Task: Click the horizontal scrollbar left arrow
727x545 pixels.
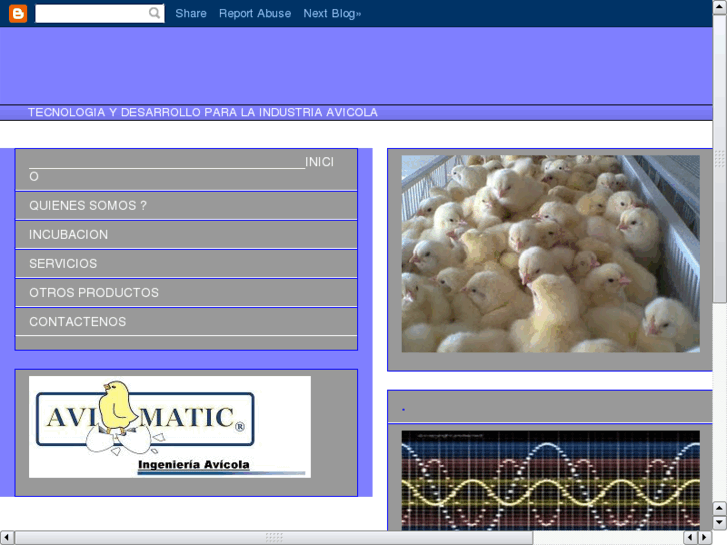Action: (x=7, y=538)
